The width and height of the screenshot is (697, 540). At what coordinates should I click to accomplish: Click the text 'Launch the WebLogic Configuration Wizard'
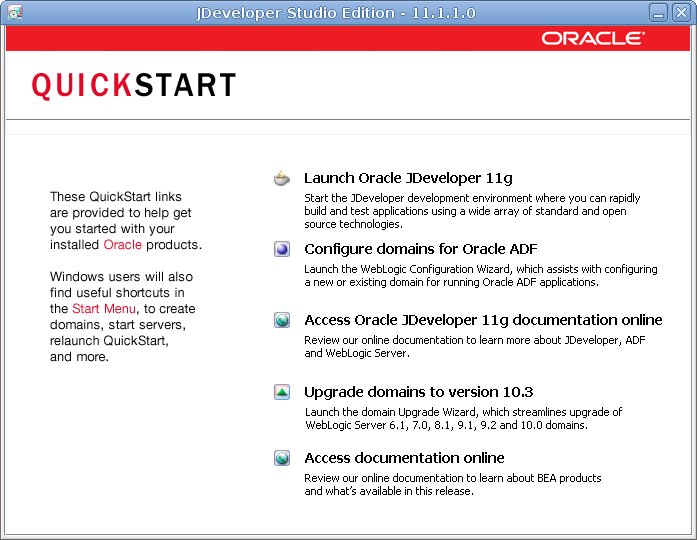(x=408, y=269)
